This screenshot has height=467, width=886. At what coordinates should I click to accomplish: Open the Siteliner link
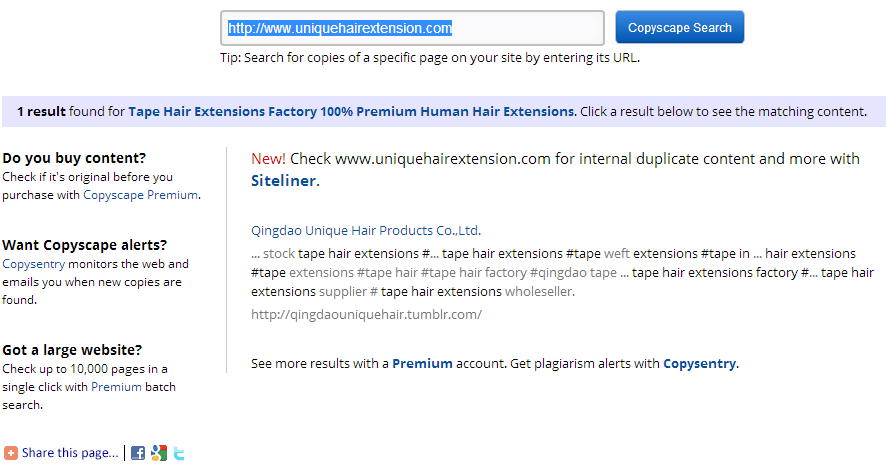(x=284, y=181)
